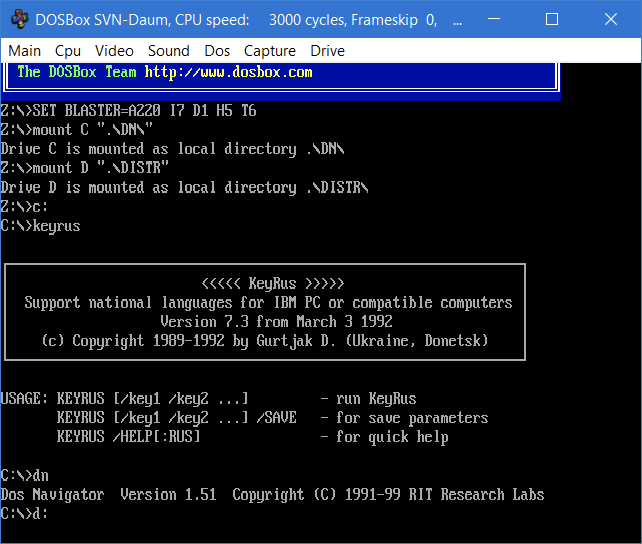Click the mount C ".\DN\" command line
Viewport: 642px width, 544px height.
coord(77,130)
